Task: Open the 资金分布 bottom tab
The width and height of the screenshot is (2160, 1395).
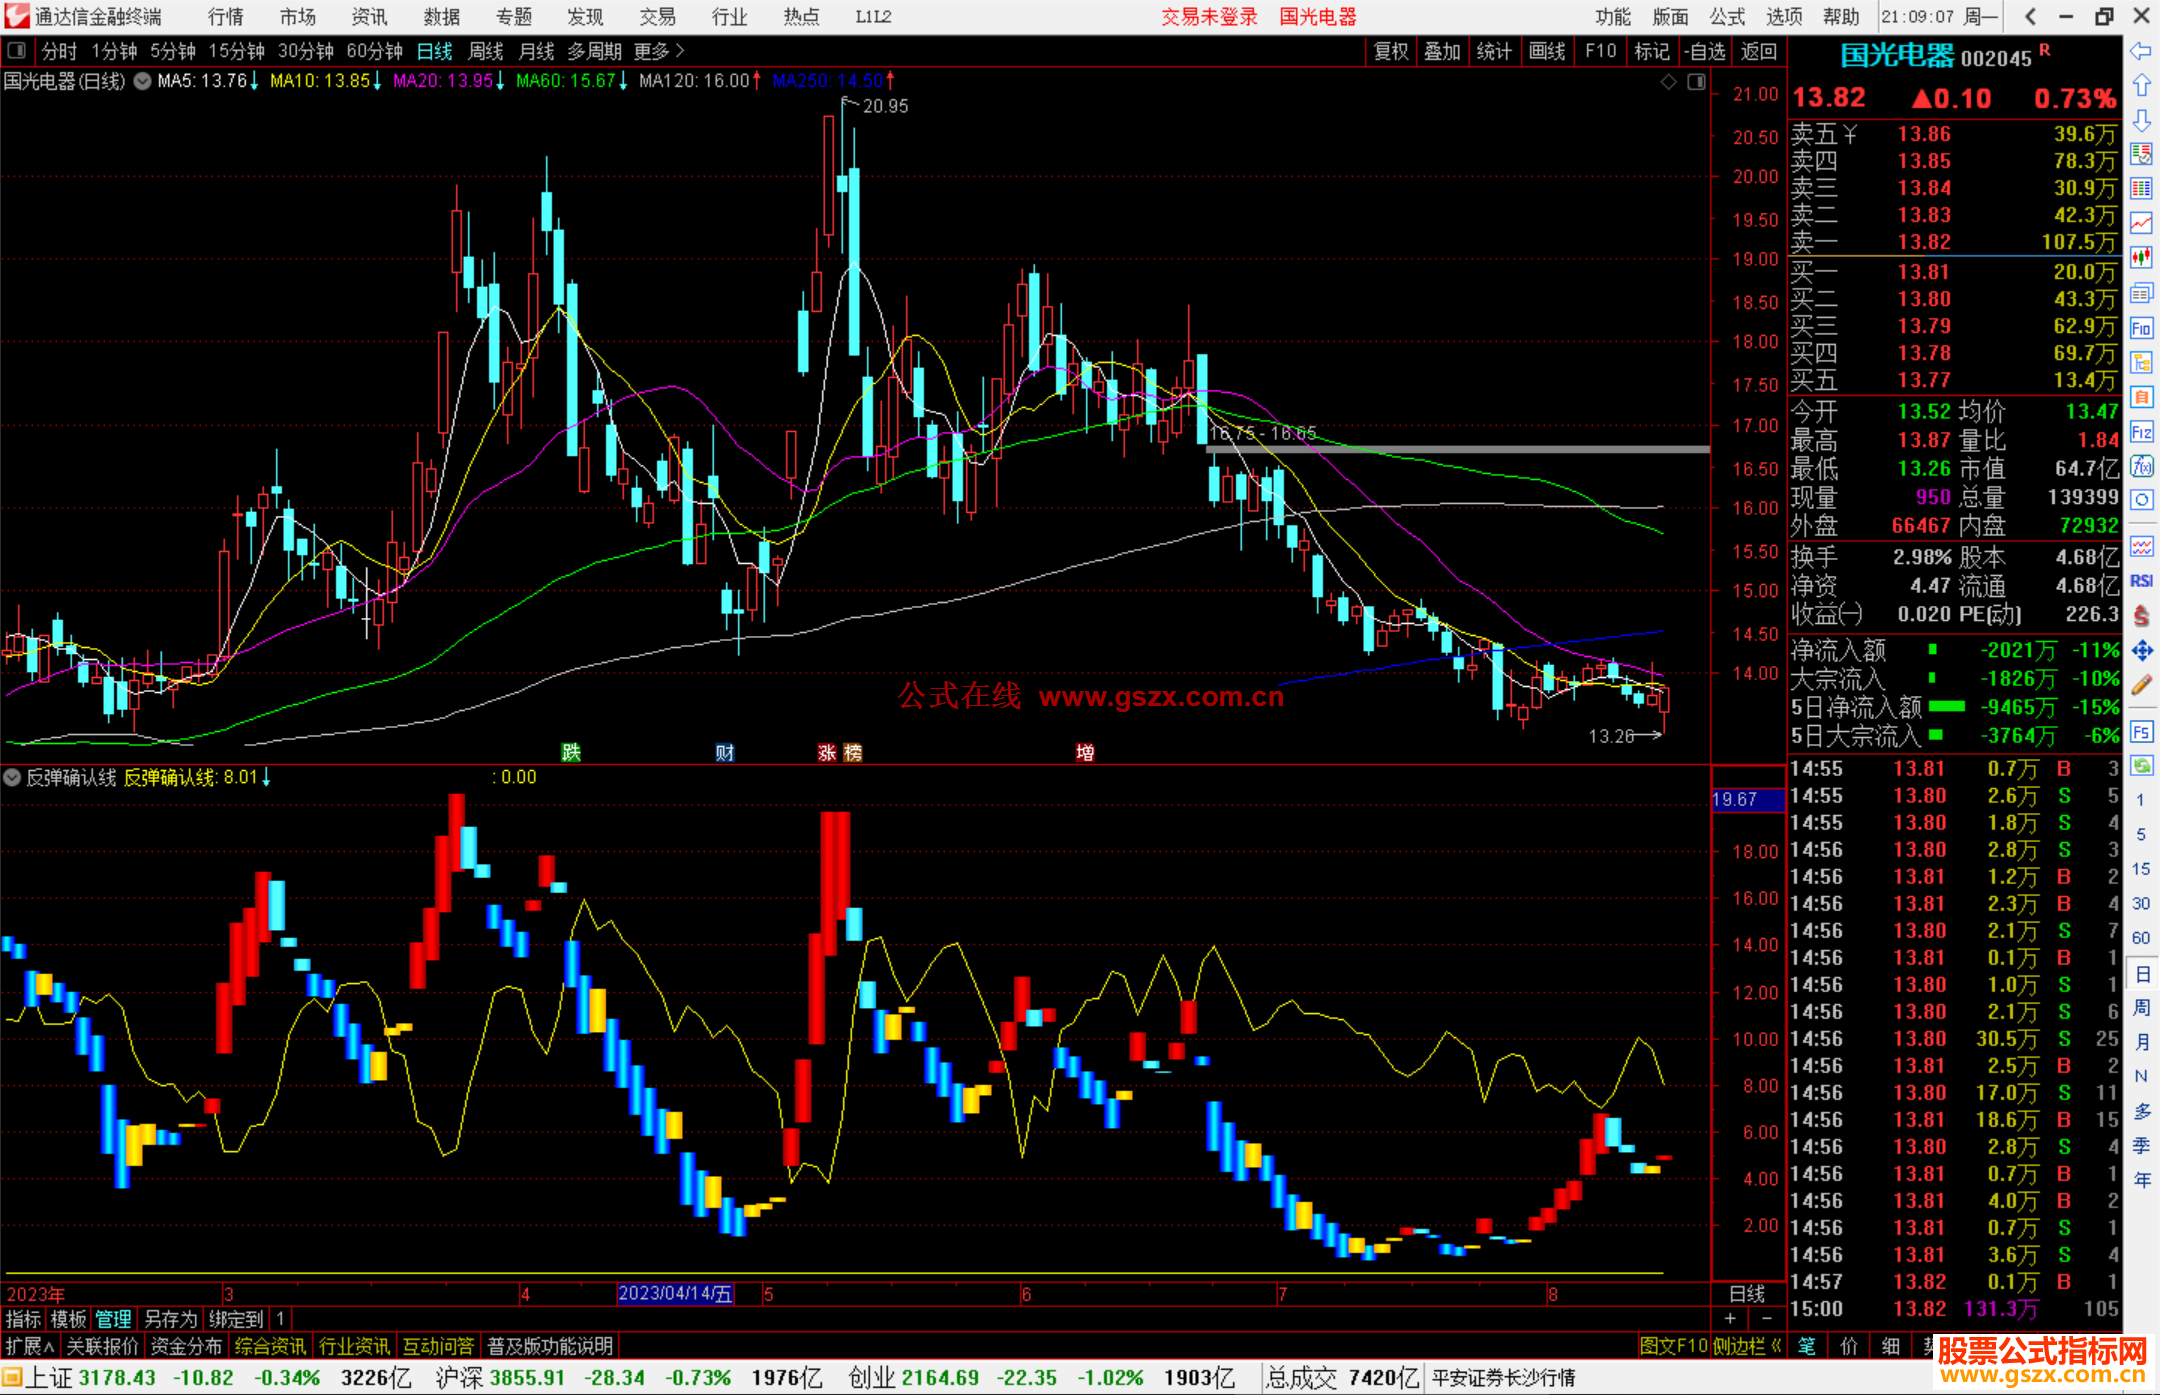Action: [186, 1346]
